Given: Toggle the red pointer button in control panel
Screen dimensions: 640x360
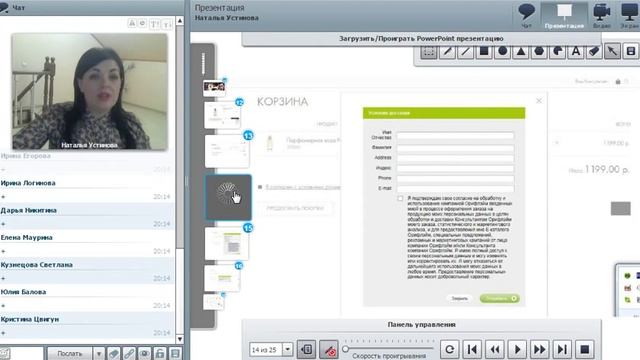Looking at the screenshot, I should coord(329,350).
